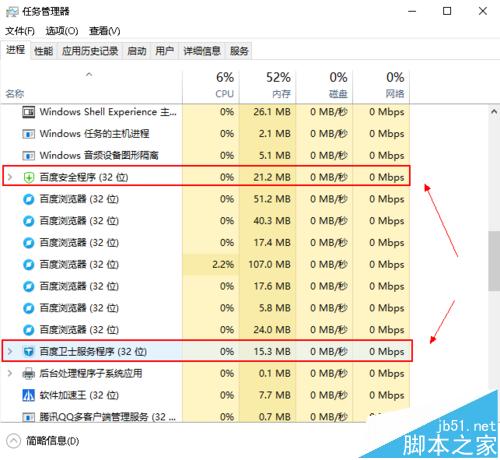Click the Task Manager title bar icon
Screen dimensions: 500x460
pyautogui.click(x=12, y=12)
